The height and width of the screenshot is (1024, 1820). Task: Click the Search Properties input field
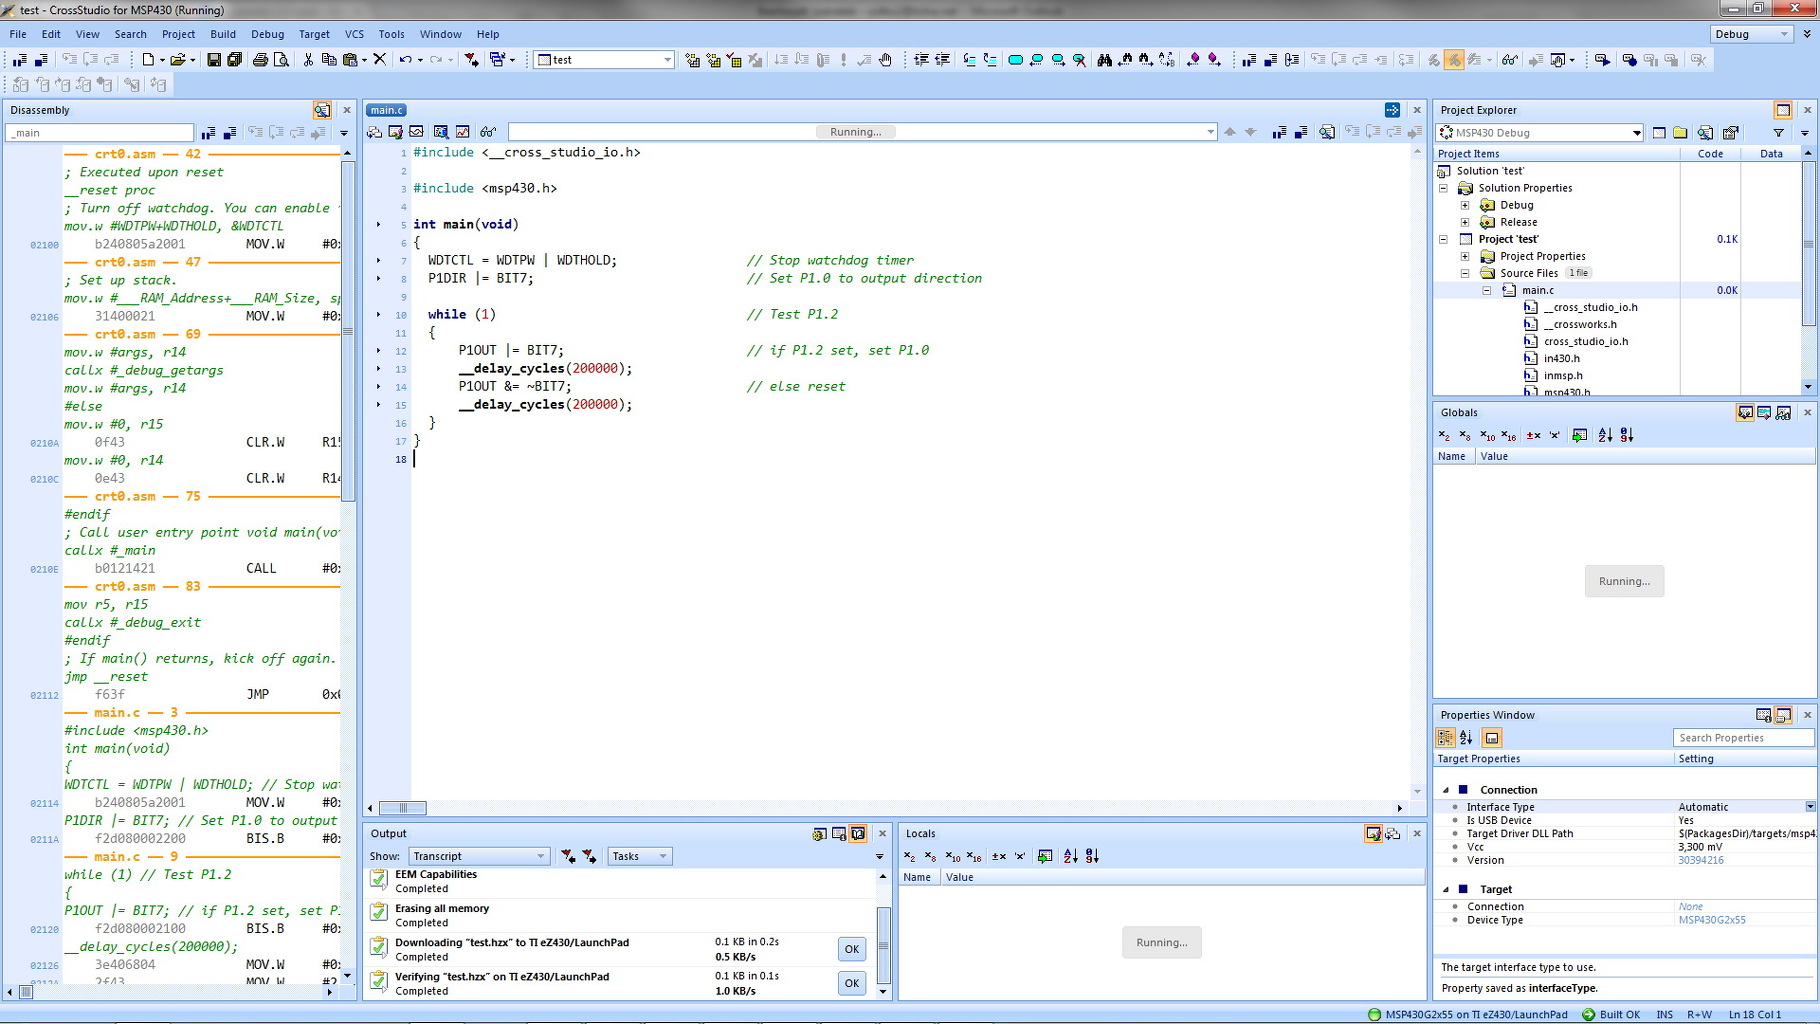[1742, 738]
